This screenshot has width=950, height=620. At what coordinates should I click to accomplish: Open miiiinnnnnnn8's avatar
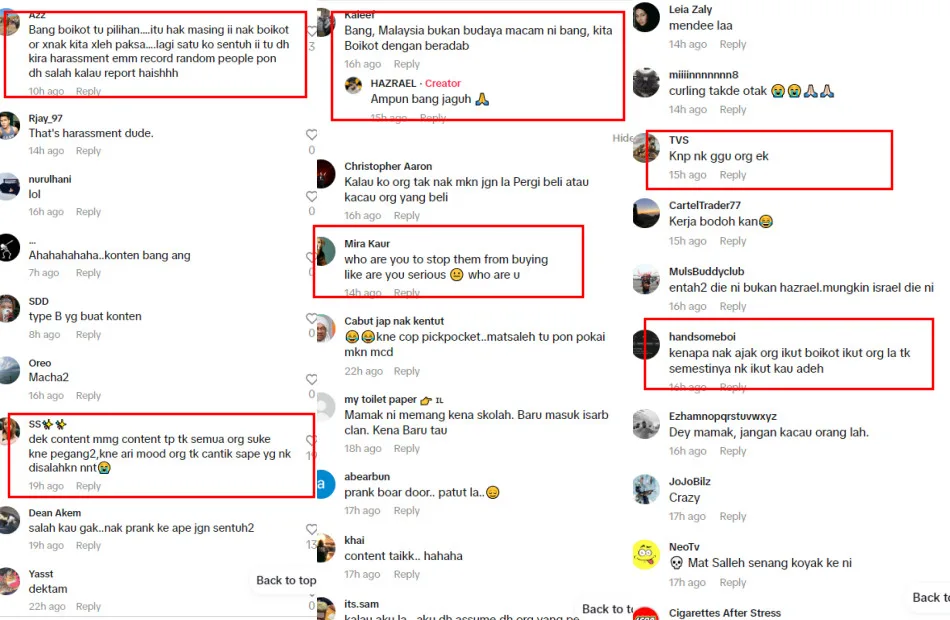pos(646,83)
